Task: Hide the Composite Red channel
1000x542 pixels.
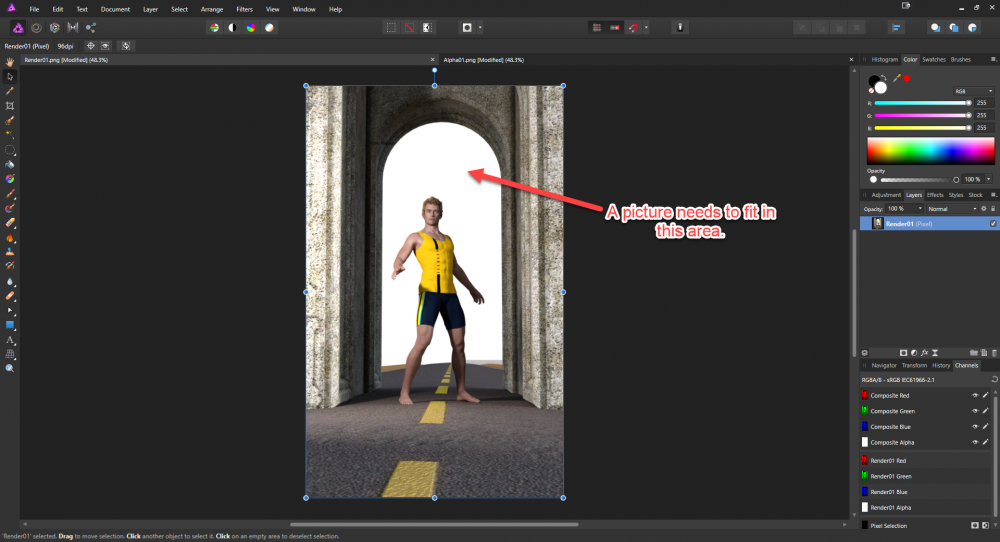Action: (974, 395)
